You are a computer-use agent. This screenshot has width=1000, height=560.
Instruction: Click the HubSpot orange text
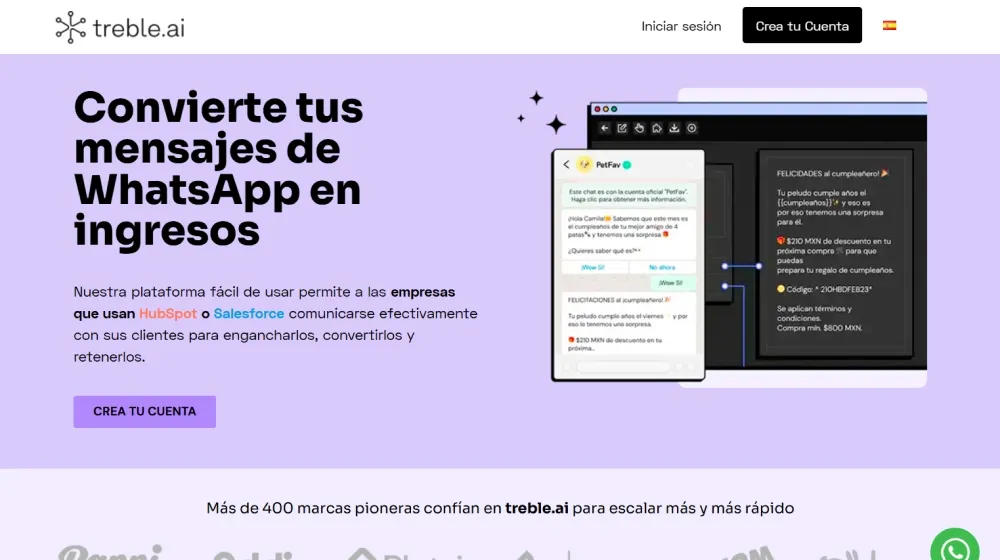pos(168,313)
